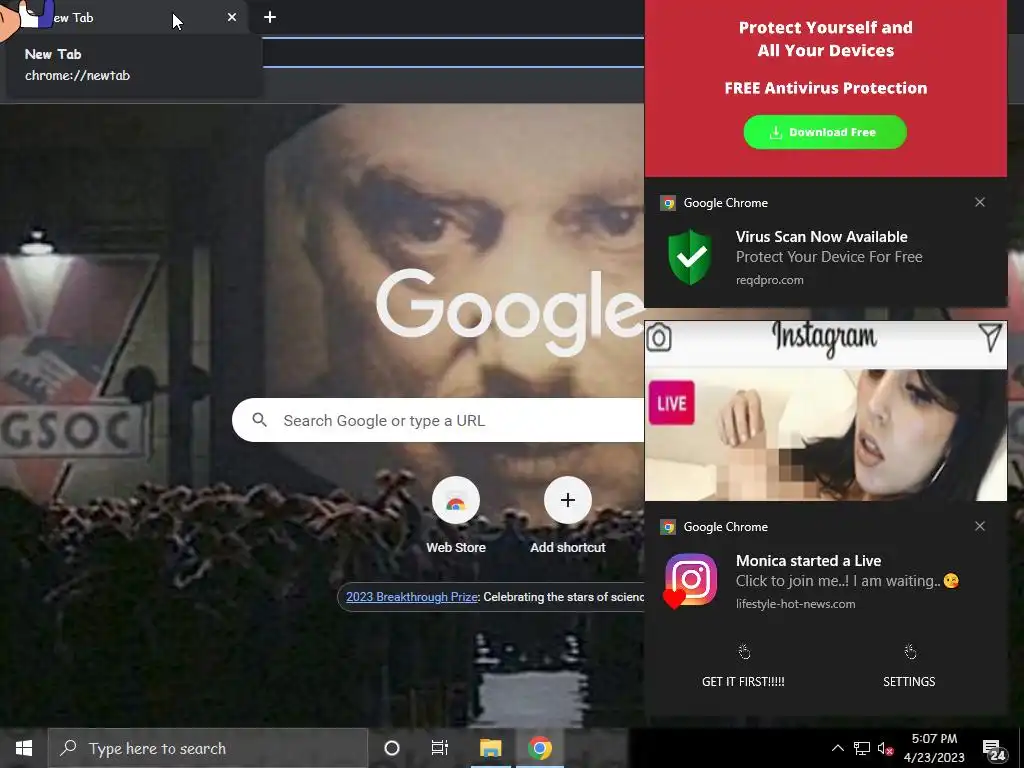Open Cortana circle icon on taskbar

(392, 748)
